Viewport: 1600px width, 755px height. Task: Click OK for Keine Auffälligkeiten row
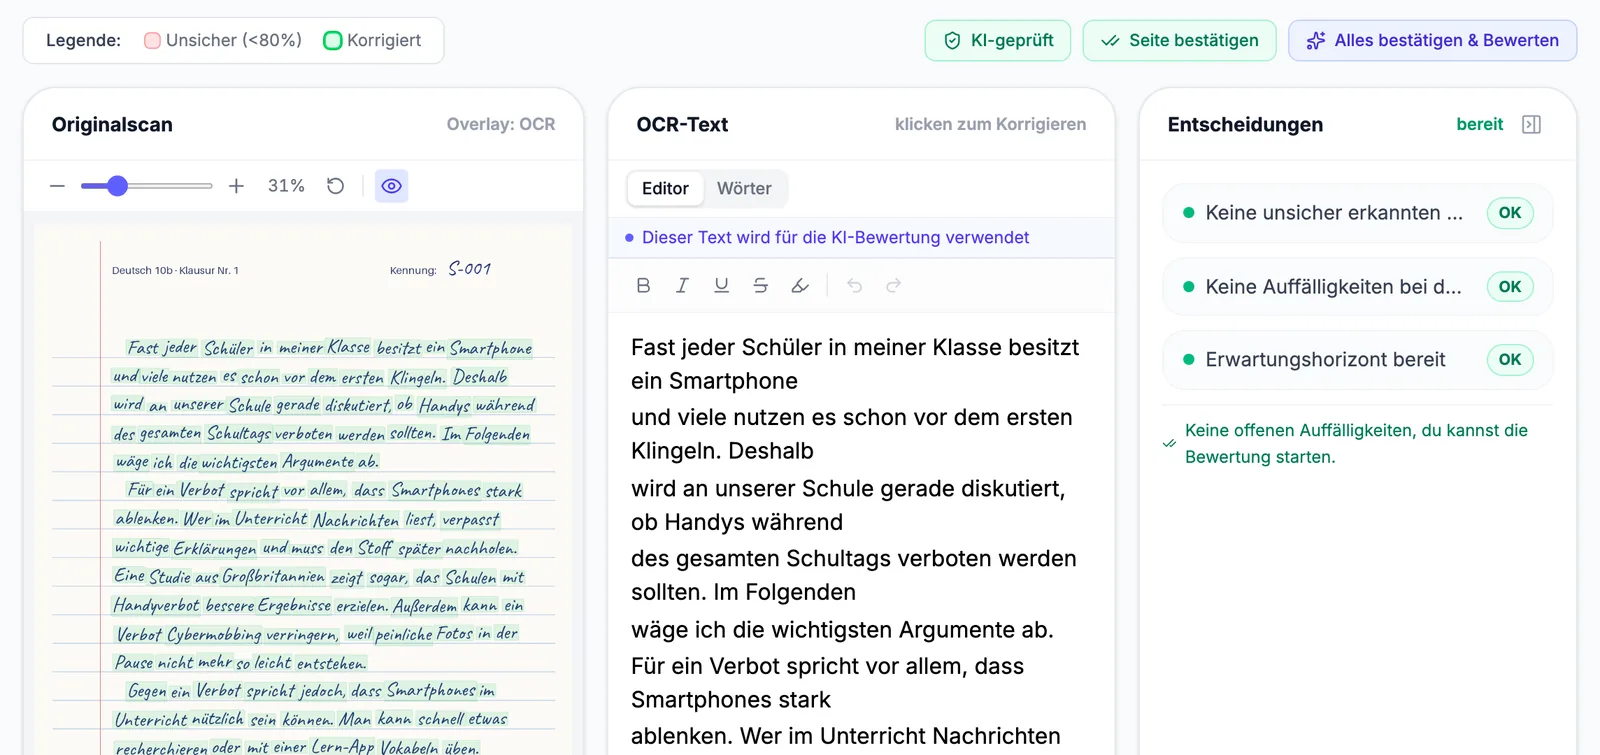click(x=1510, y=287)
